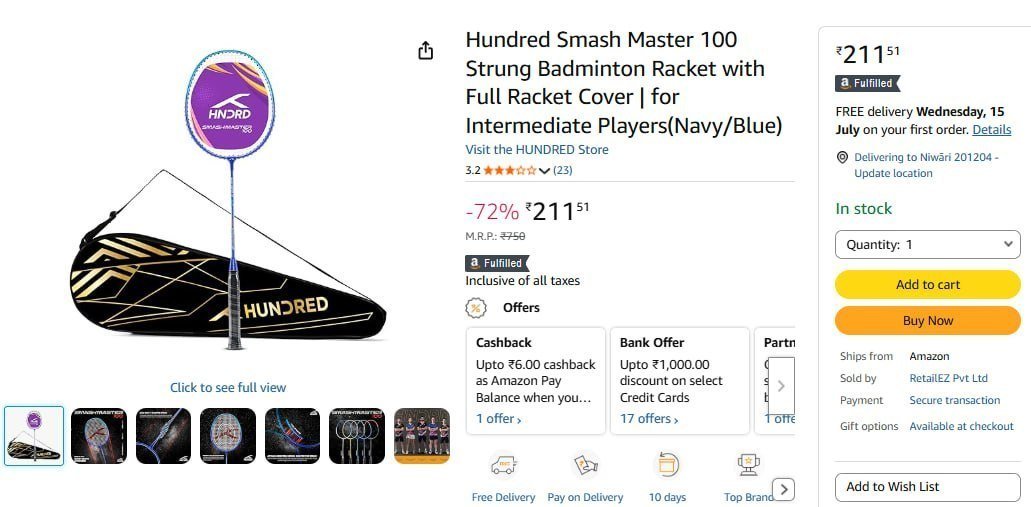Select the team players photo thumbnail
This screenshot has height=507, width=1031.
(421, 436)
